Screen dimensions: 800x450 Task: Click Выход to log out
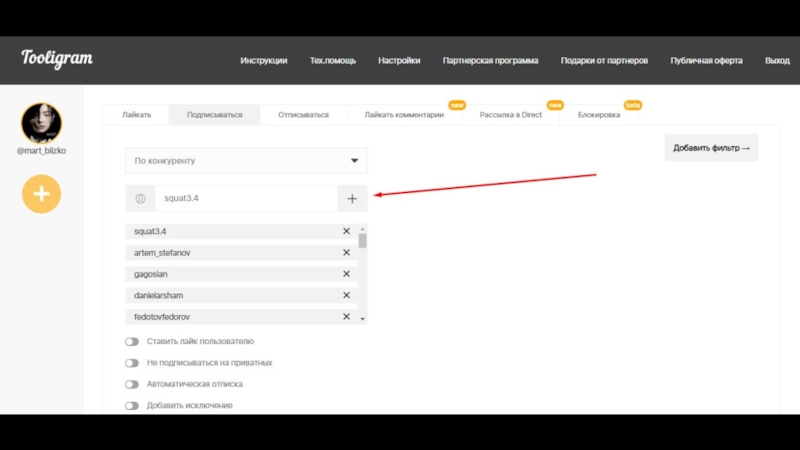(x=777, y=61)
